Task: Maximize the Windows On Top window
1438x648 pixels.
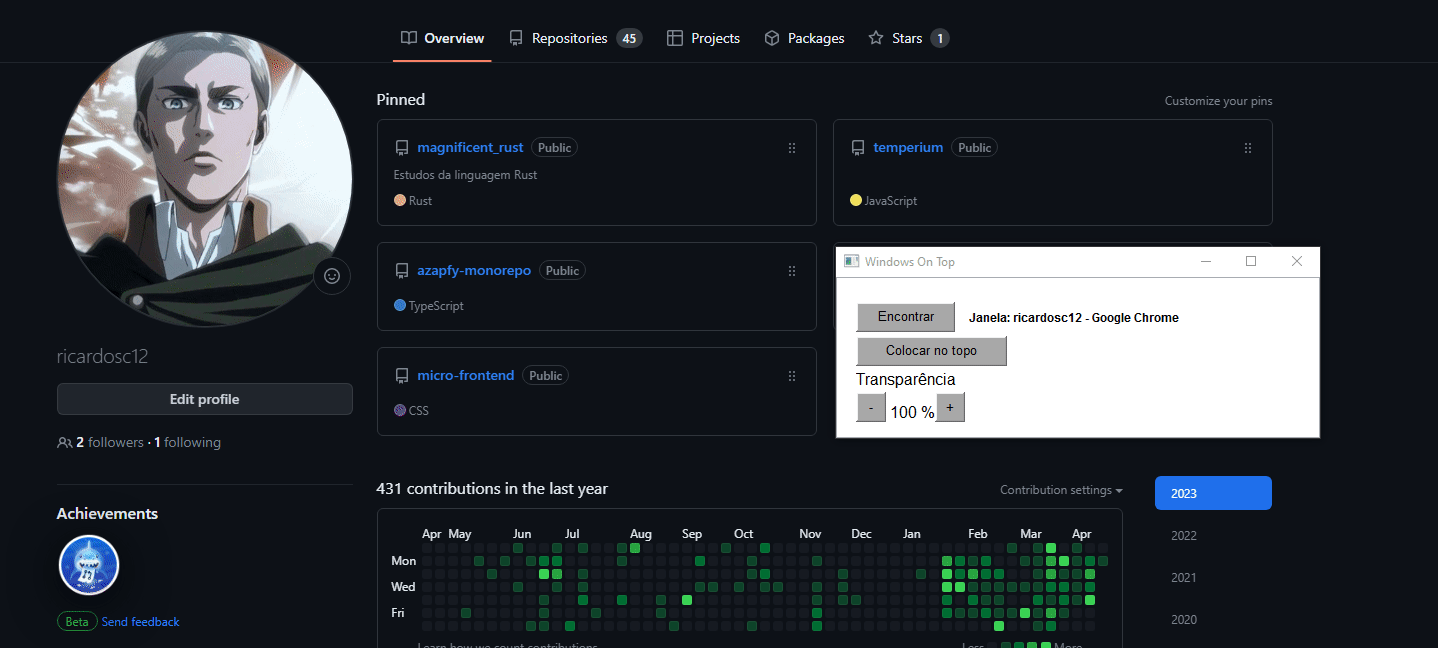Action: pyautogui.click(x=1251, y=261)
